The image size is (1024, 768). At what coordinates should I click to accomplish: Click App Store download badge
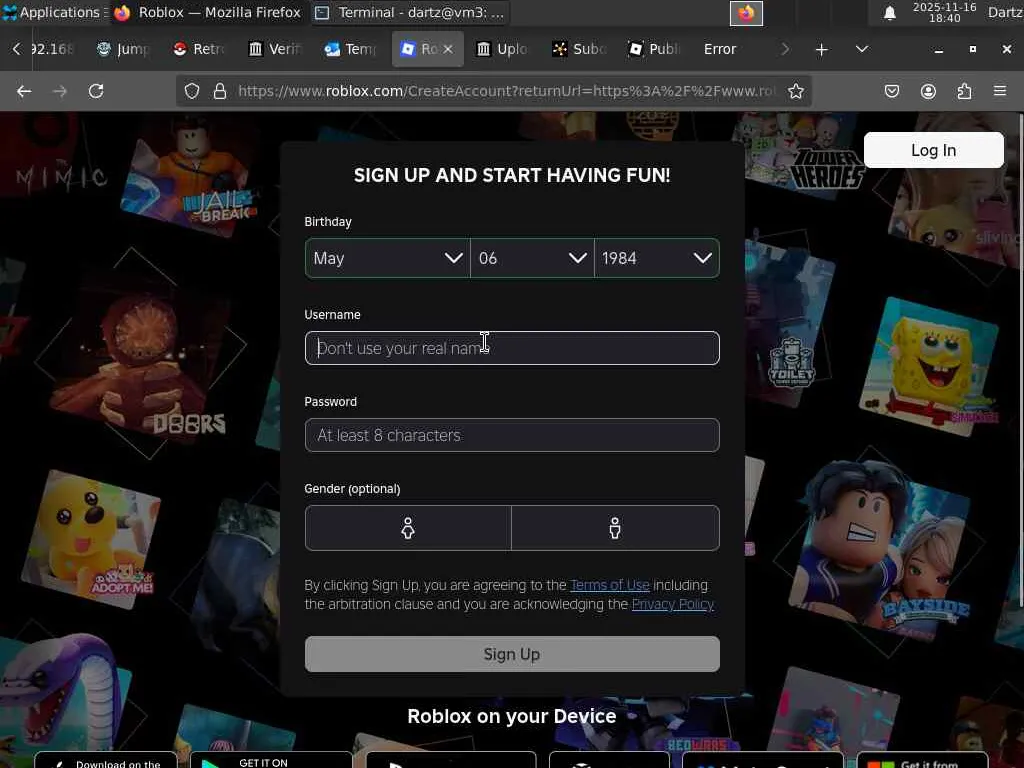(106, 760)
